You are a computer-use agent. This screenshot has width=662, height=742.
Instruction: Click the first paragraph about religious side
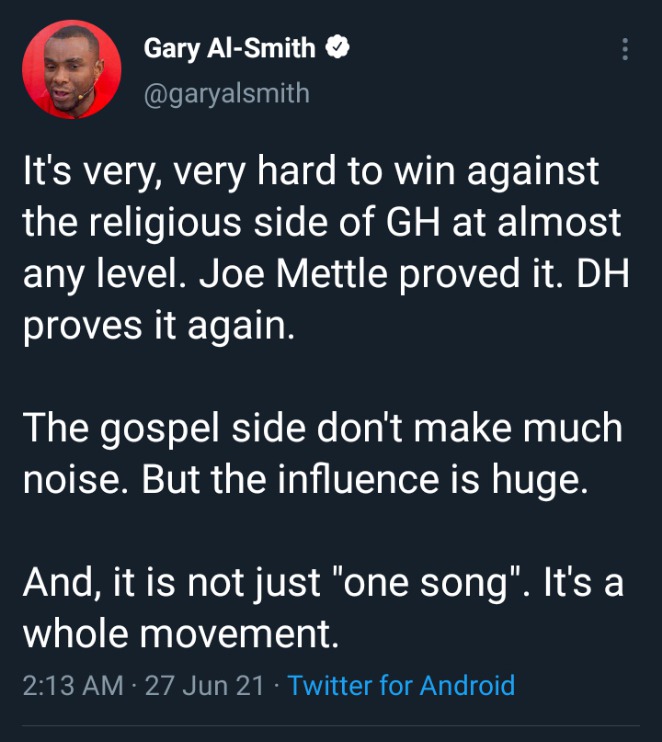tap(320, 249)
